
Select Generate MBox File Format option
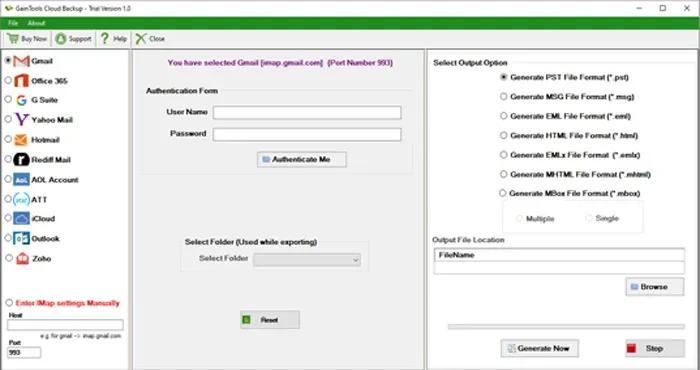pyautogui.click(x=503, y=193)
